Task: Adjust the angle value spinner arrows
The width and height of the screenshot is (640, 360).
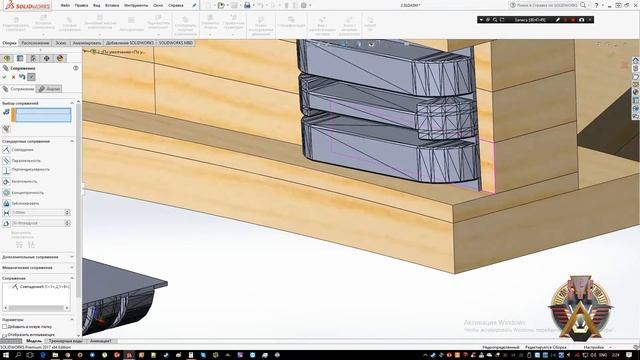Action: [67, 223]
